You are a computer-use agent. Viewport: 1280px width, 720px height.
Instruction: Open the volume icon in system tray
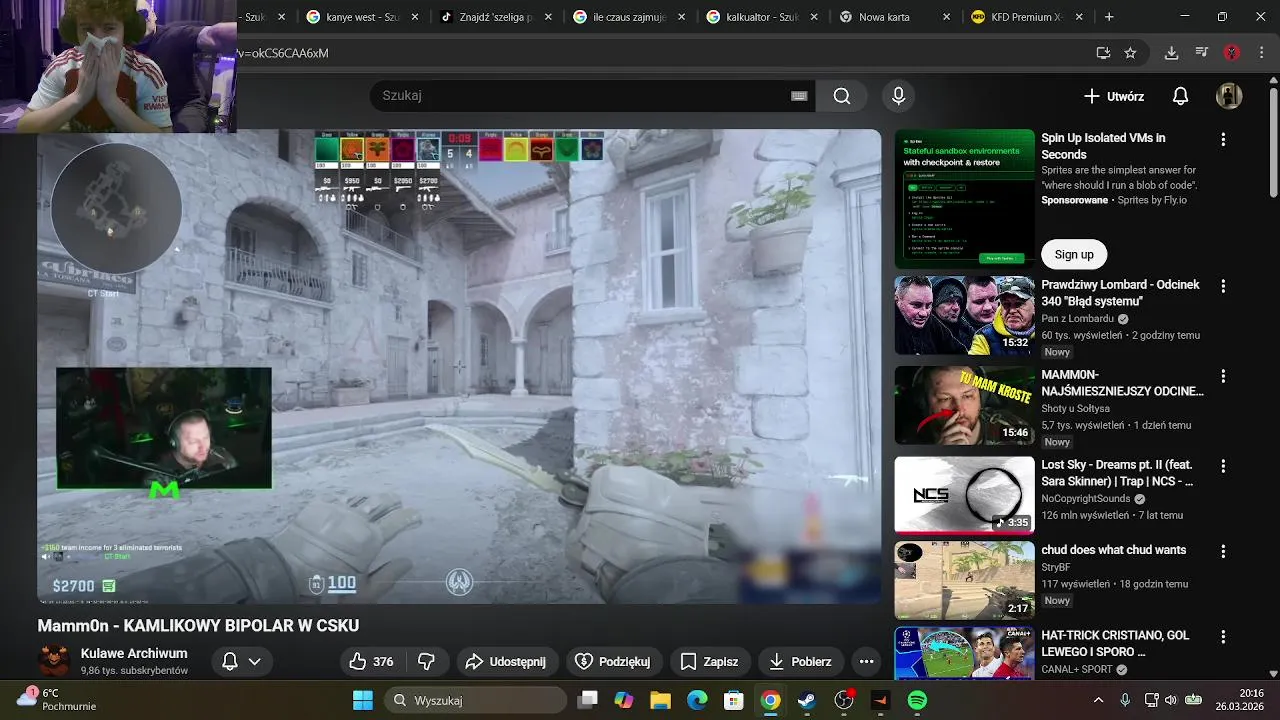(x=1170, y=700)
